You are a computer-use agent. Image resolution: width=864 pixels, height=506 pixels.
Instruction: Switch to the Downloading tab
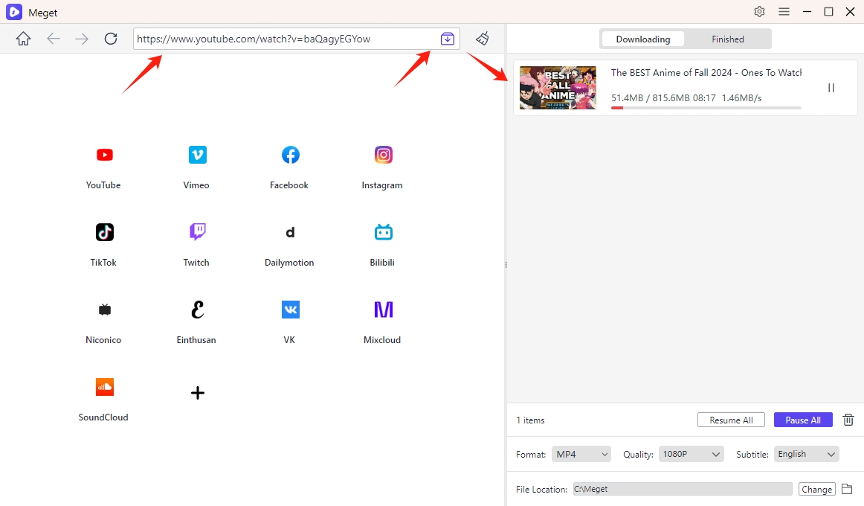coord(642,39)
